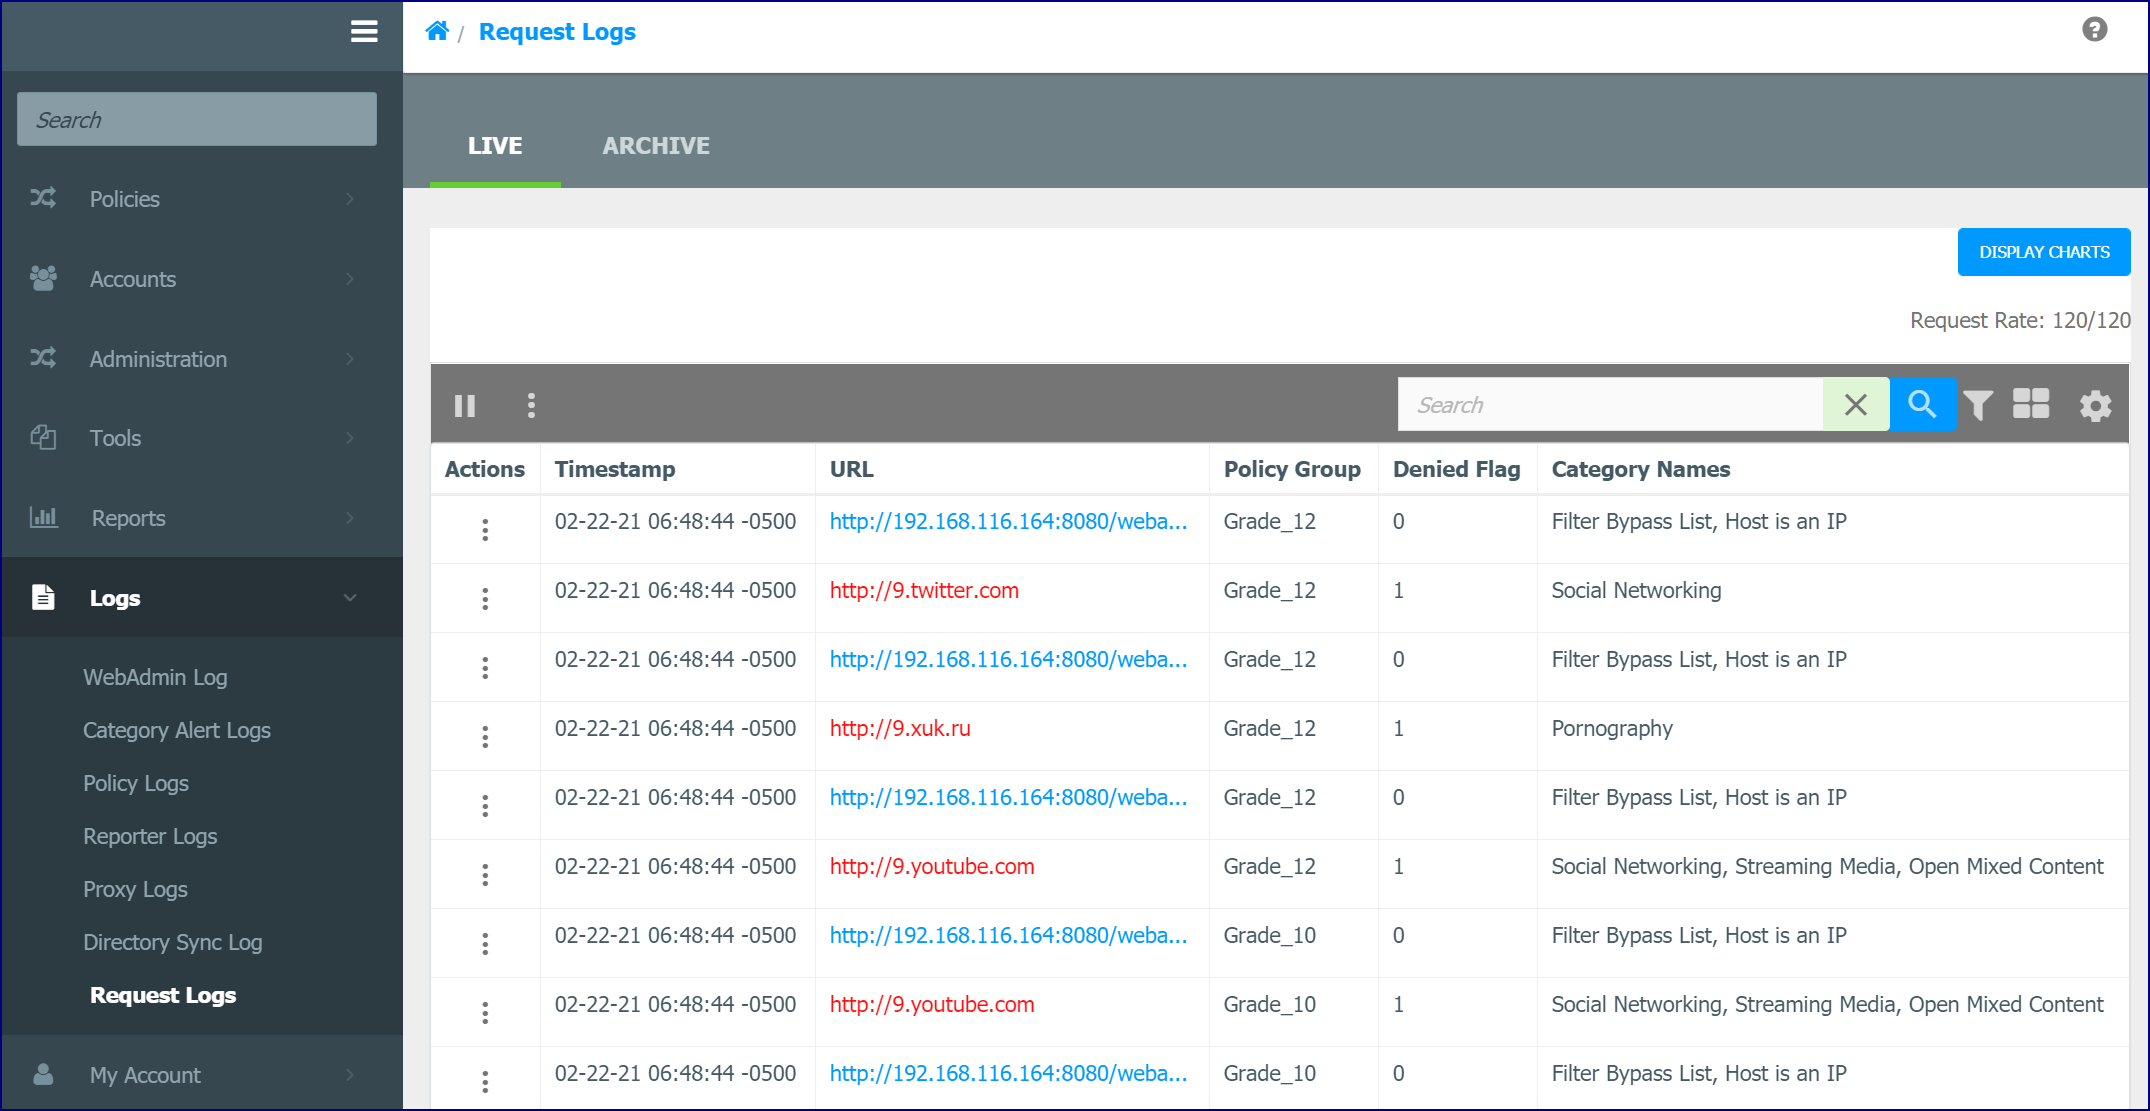
Task: Expand the Reports menu chevron
Action: click(x=350, y=517)
